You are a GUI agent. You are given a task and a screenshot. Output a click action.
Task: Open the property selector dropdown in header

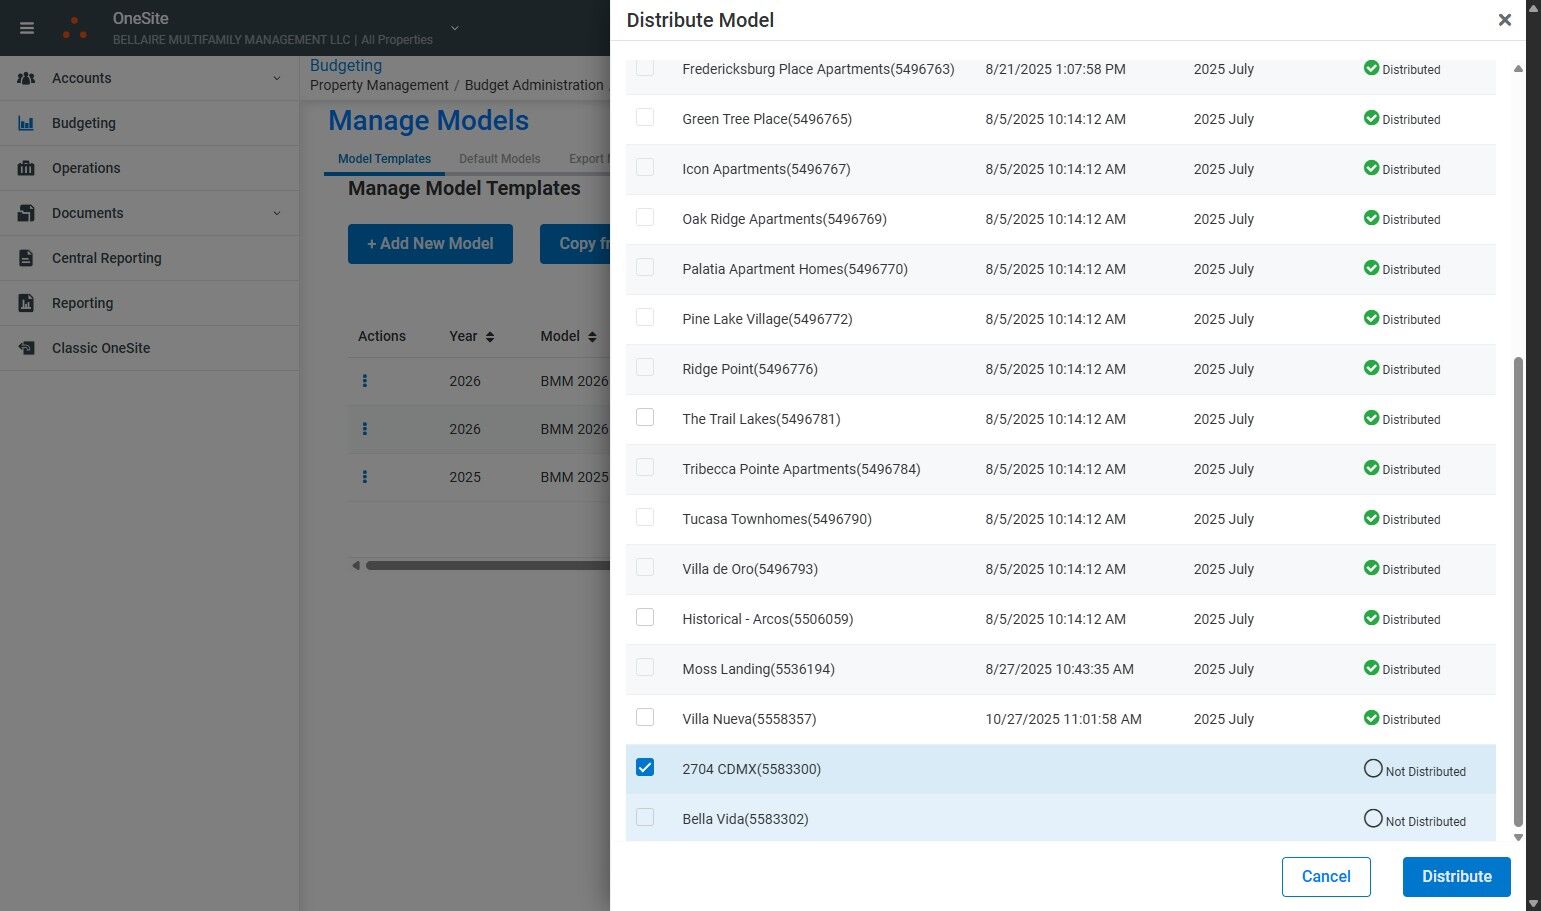click(455, 28)
